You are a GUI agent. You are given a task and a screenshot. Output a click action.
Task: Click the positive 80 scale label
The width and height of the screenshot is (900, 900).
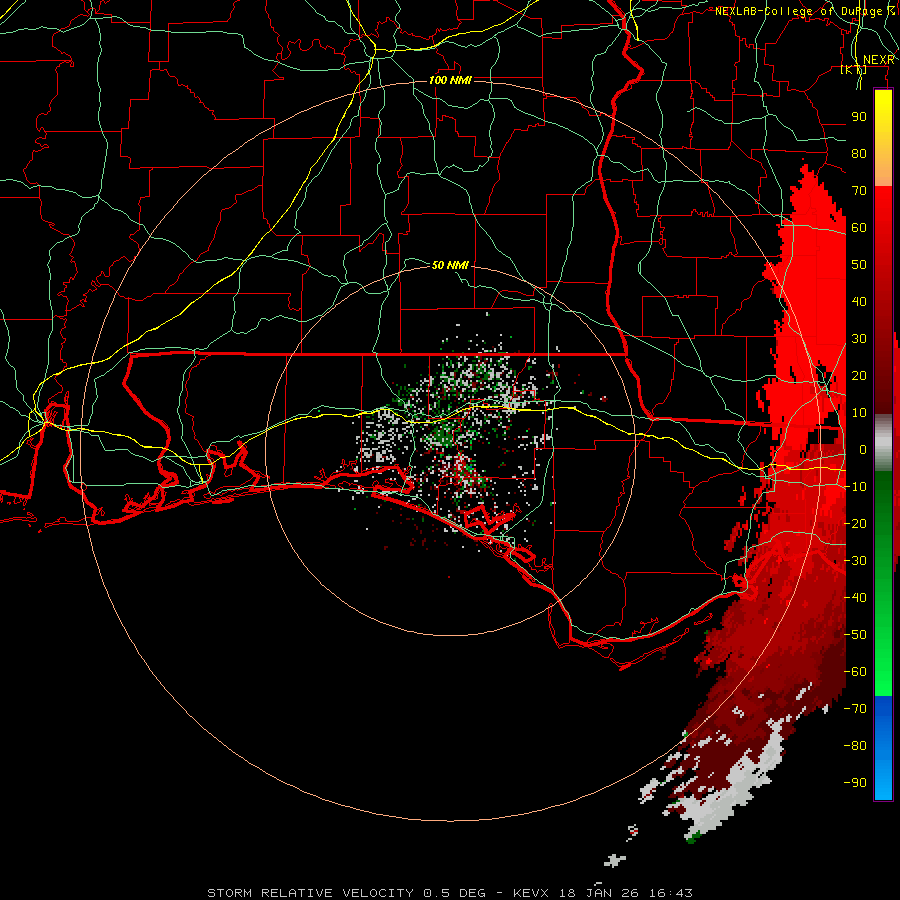859,153
